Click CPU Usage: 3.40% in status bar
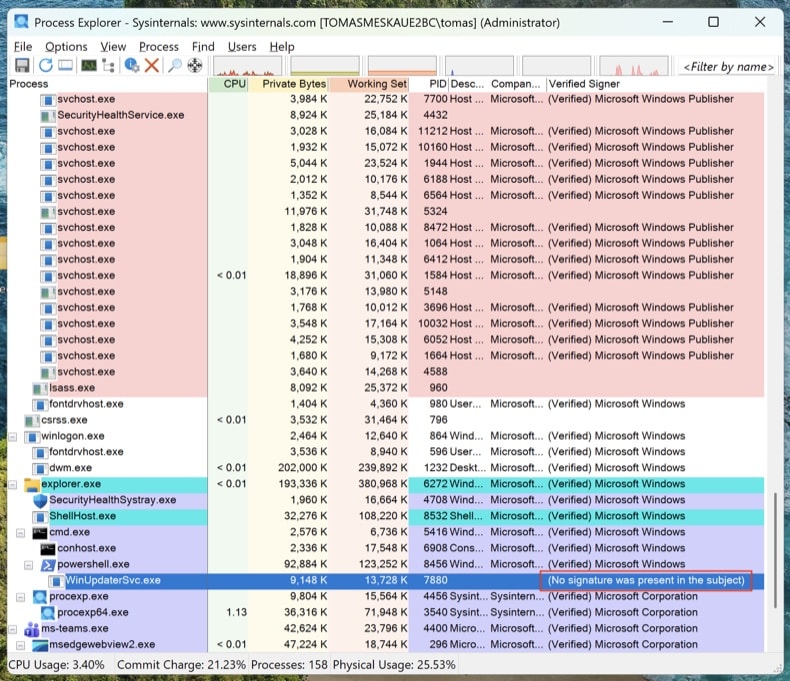790x681 pixels. coord(56,665)
